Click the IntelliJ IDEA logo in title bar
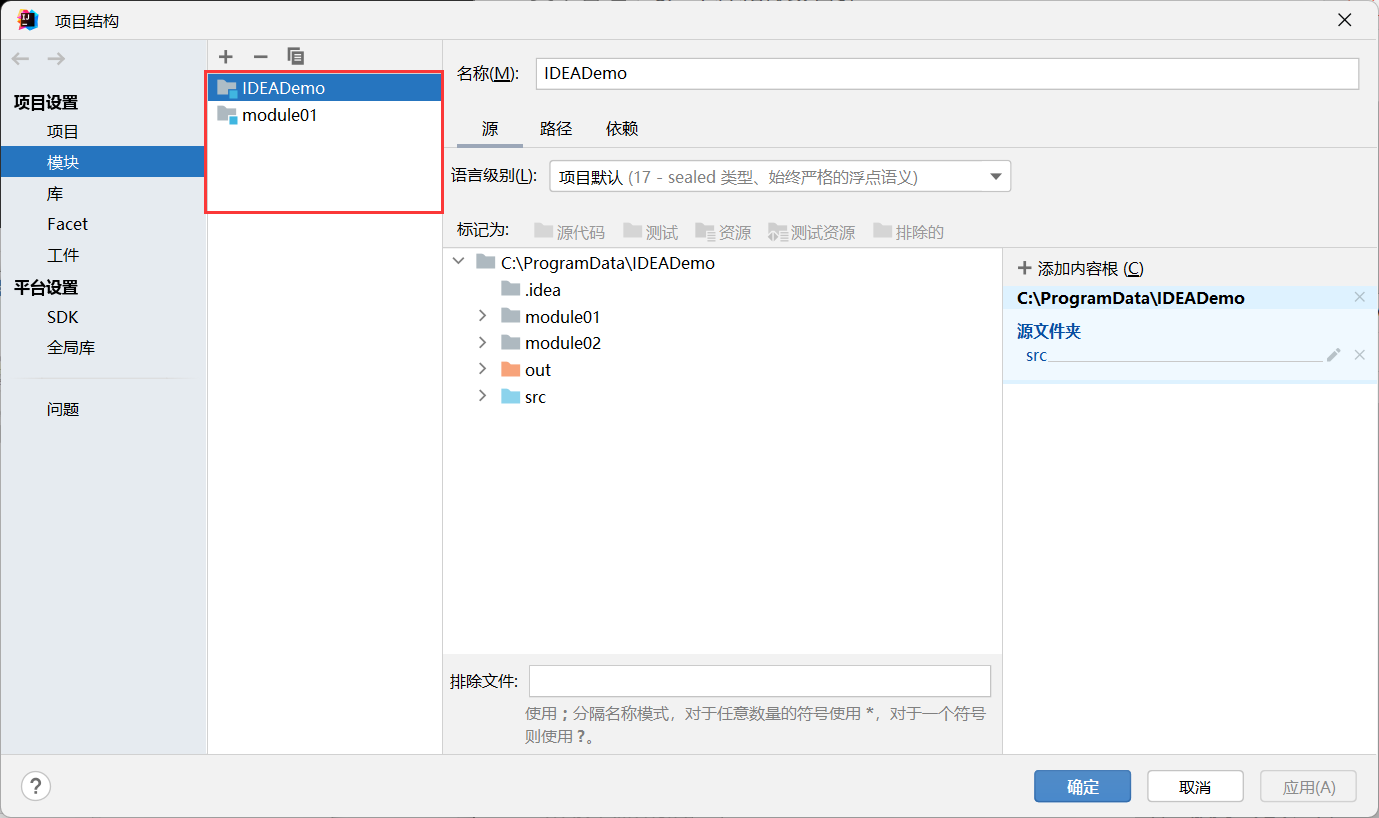Image resolution: width=1379 pixels, height=818 pixels. (x=28, y=20)
